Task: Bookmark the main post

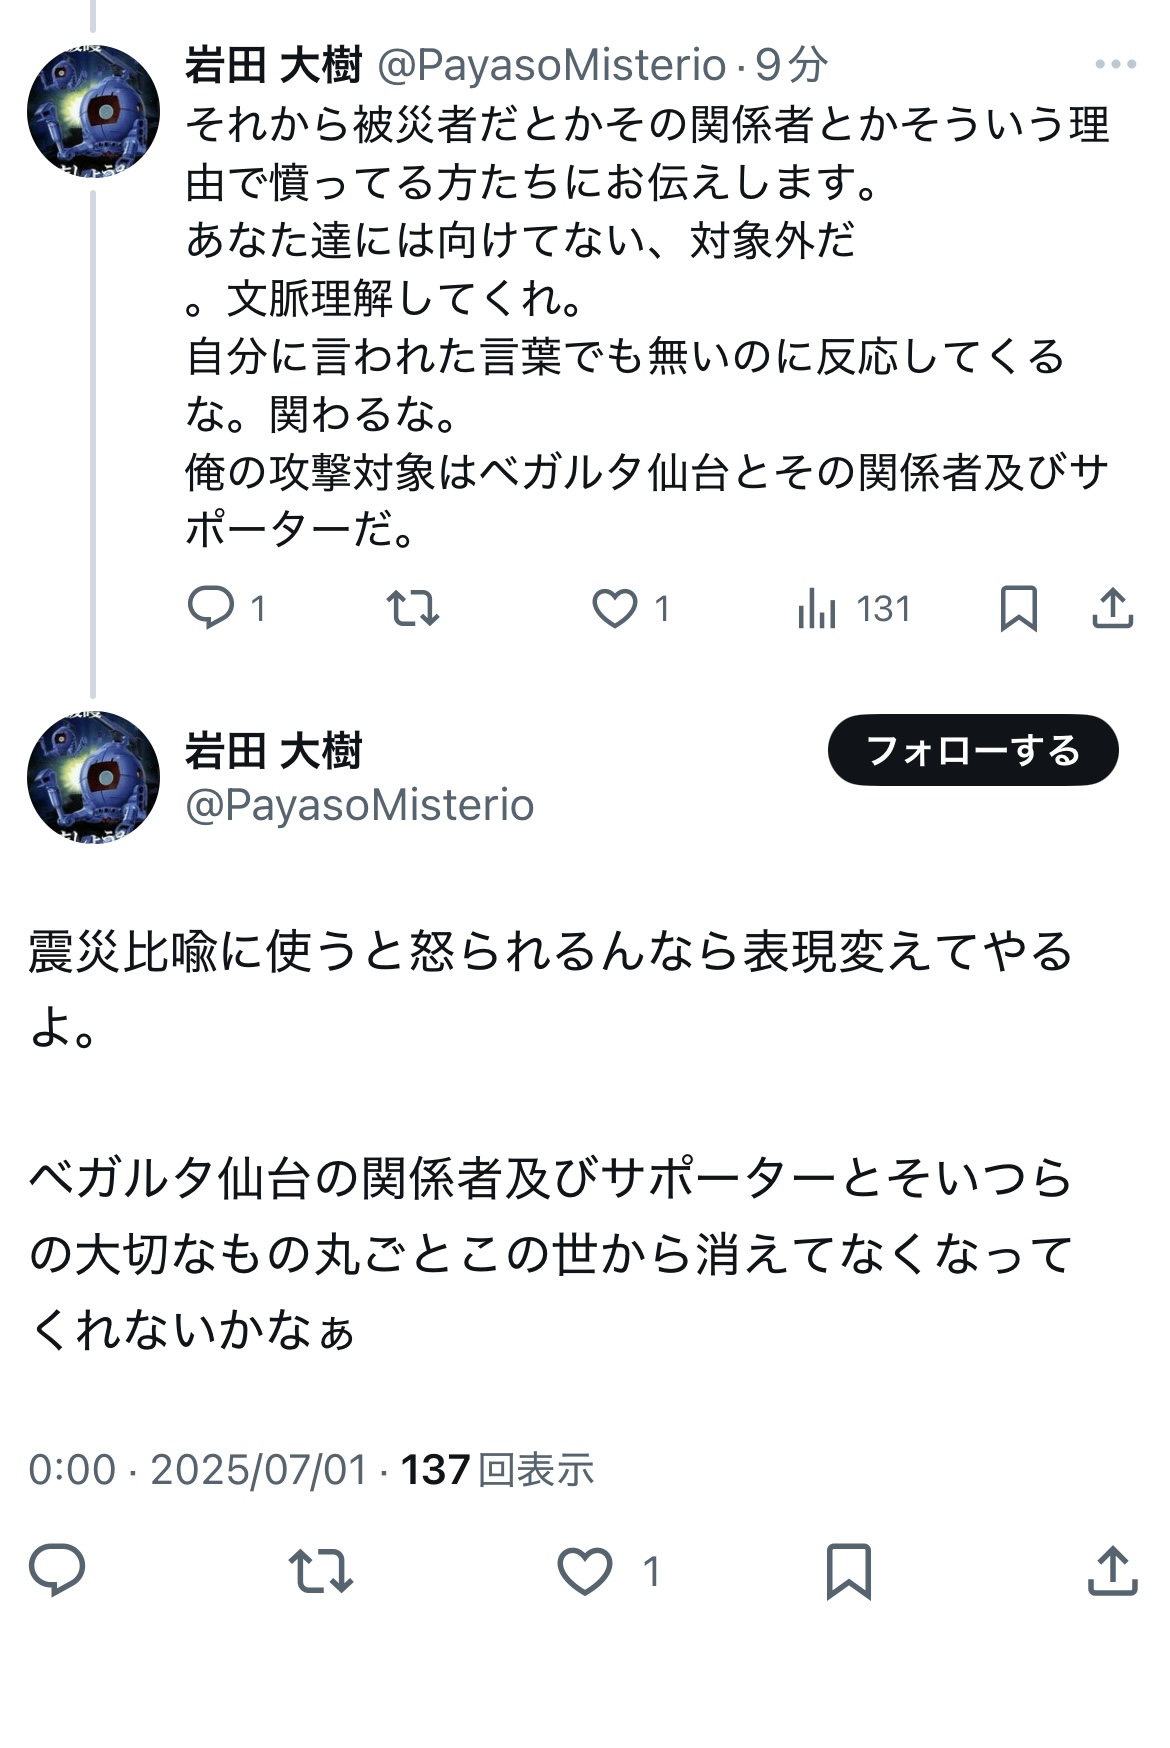Action: [x=848, y=1570]
